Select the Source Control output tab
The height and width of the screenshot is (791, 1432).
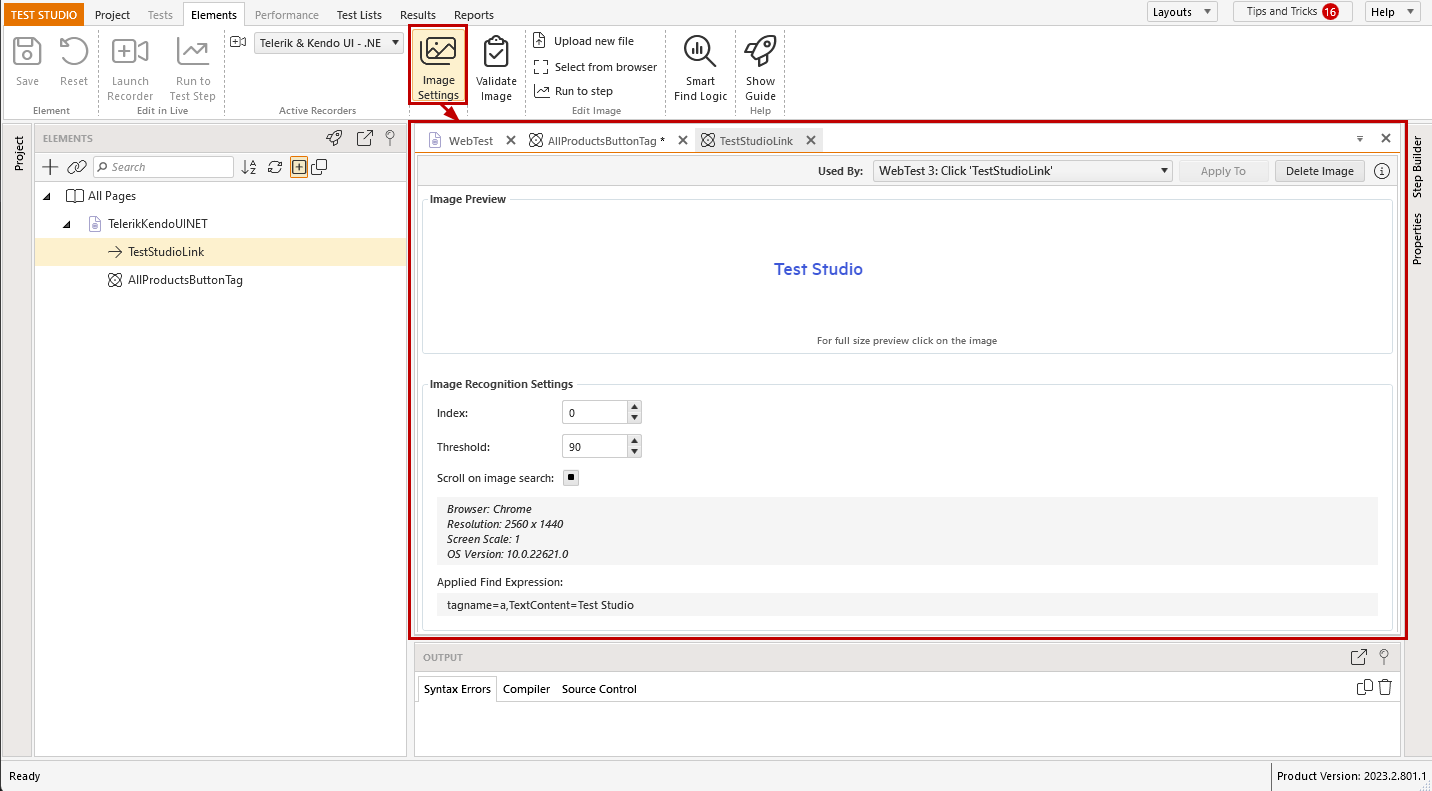coord(599,689)
